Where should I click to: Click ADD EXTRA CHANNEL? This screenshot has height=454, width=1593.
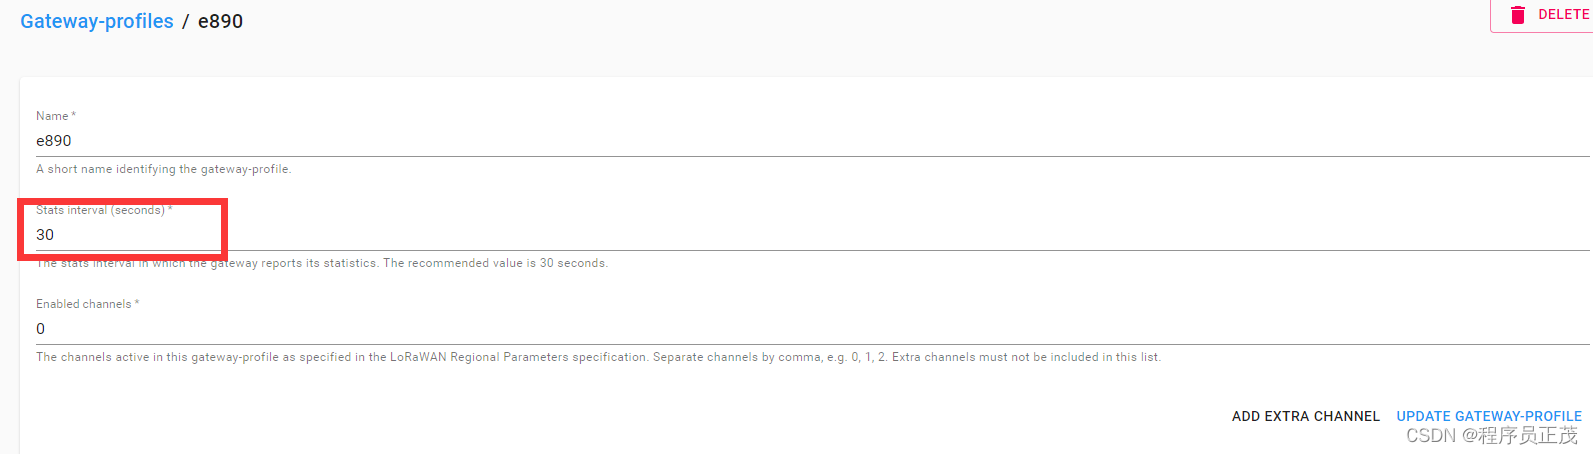click(x=1305, y=416)
